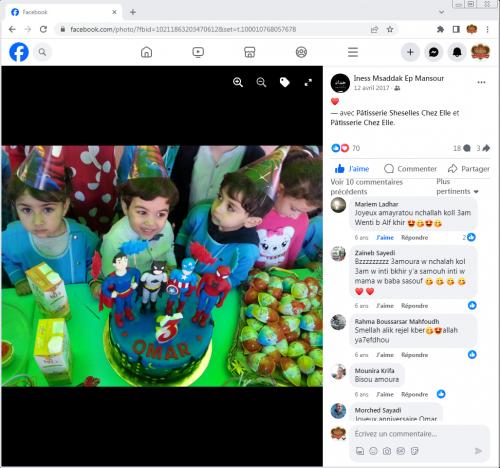Open the hamburger menu icon
The width and height of the screenshot is (500, 468).
tap(353, 52)
